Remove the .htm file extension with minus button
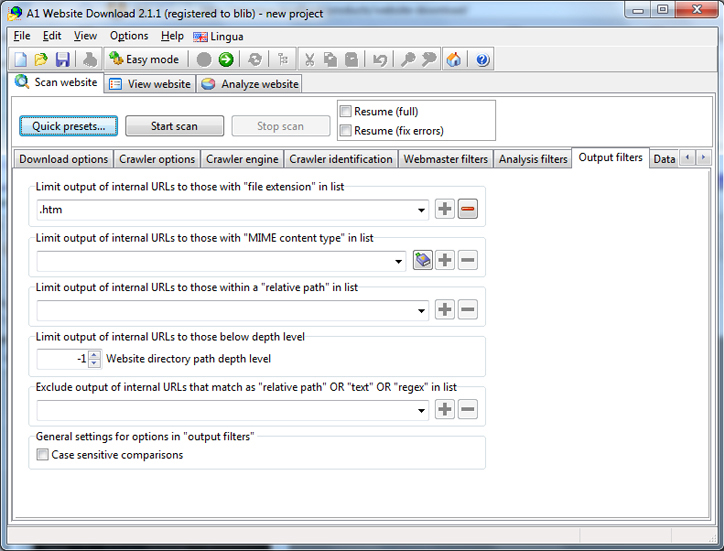This screenshot has height=551, width=724. tap(467, 210)
